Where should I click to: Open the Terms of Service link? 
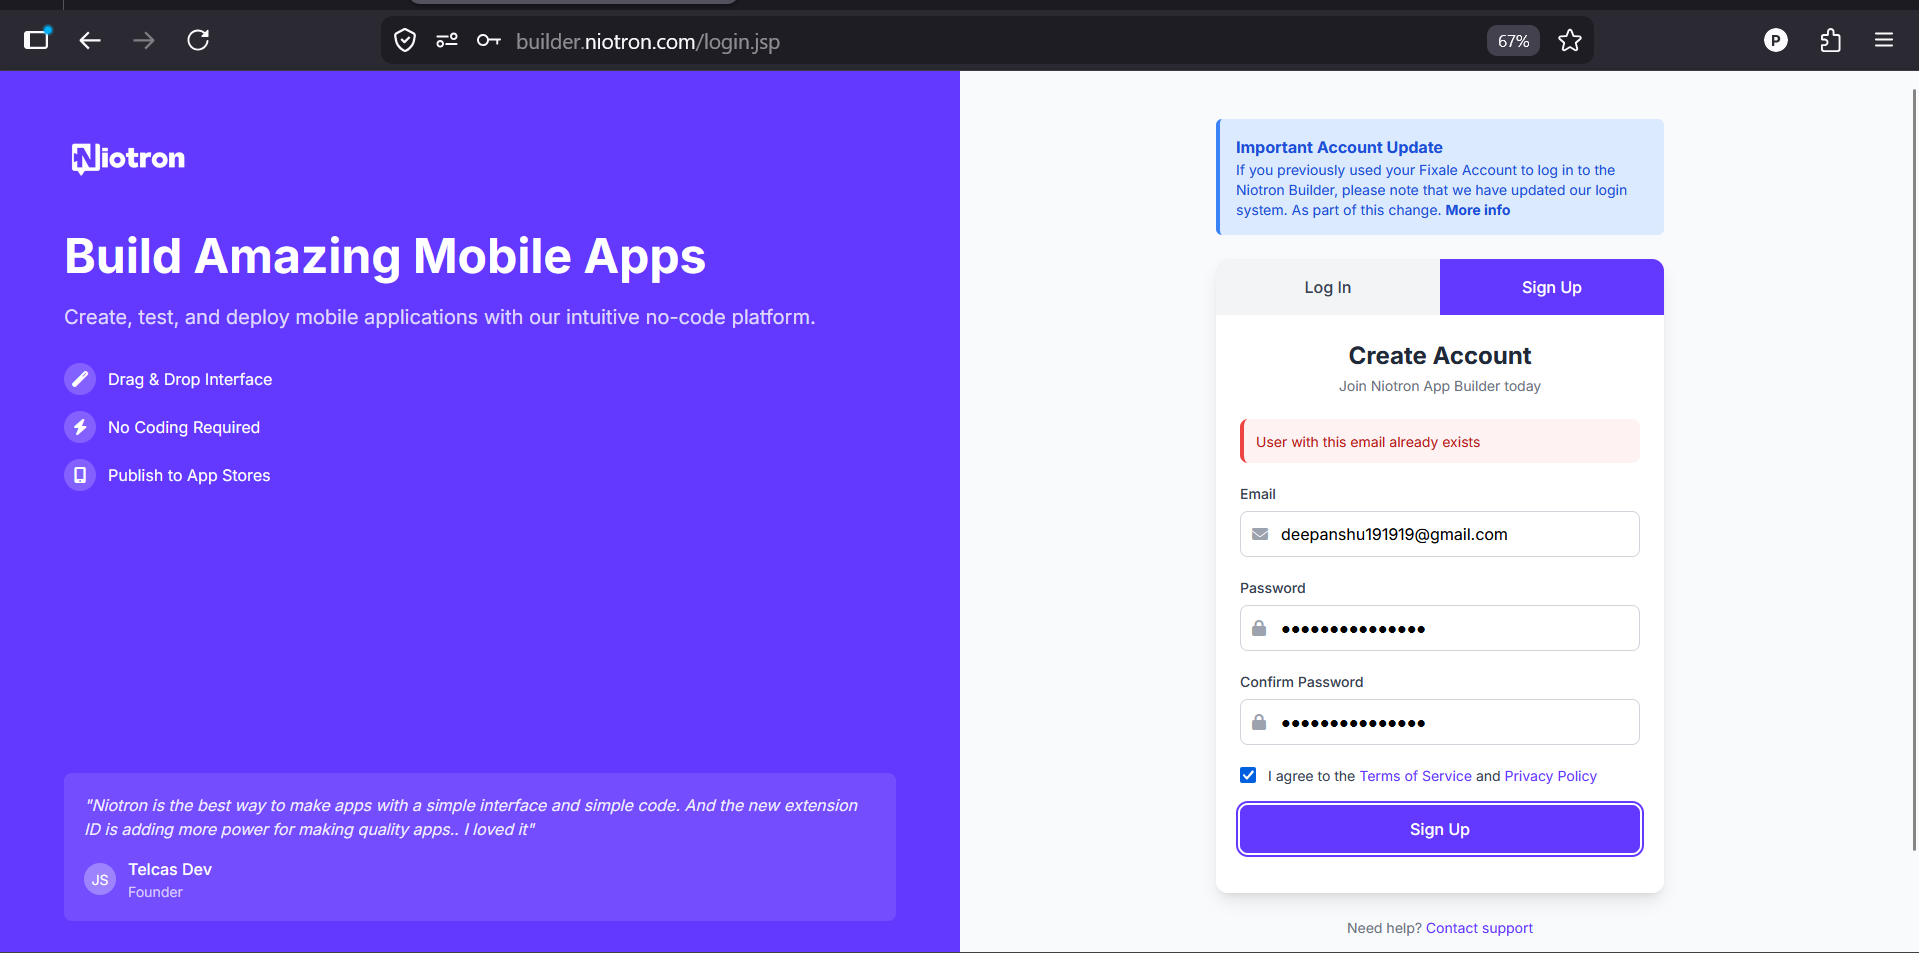(x=1415, y=776)
